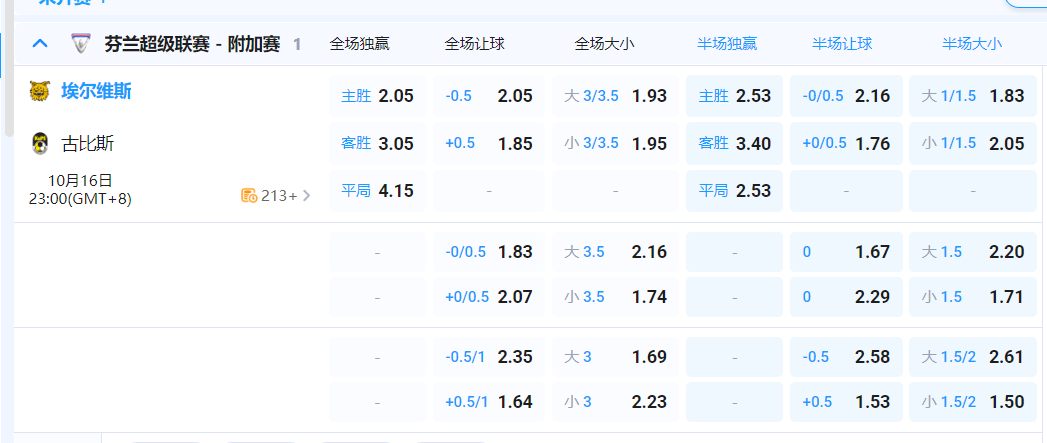Select the 半场让球 column header
Viewport: 1047px width, 443px height.
842,44
